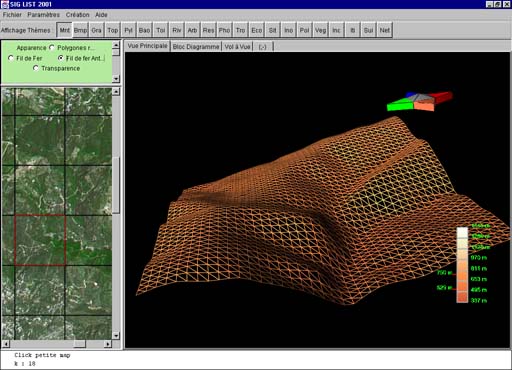Image resolution: width=512 pixels, height=370 pixels.
Task: Click the appearance panel up arrow
Action: click(x=116, y=45)
